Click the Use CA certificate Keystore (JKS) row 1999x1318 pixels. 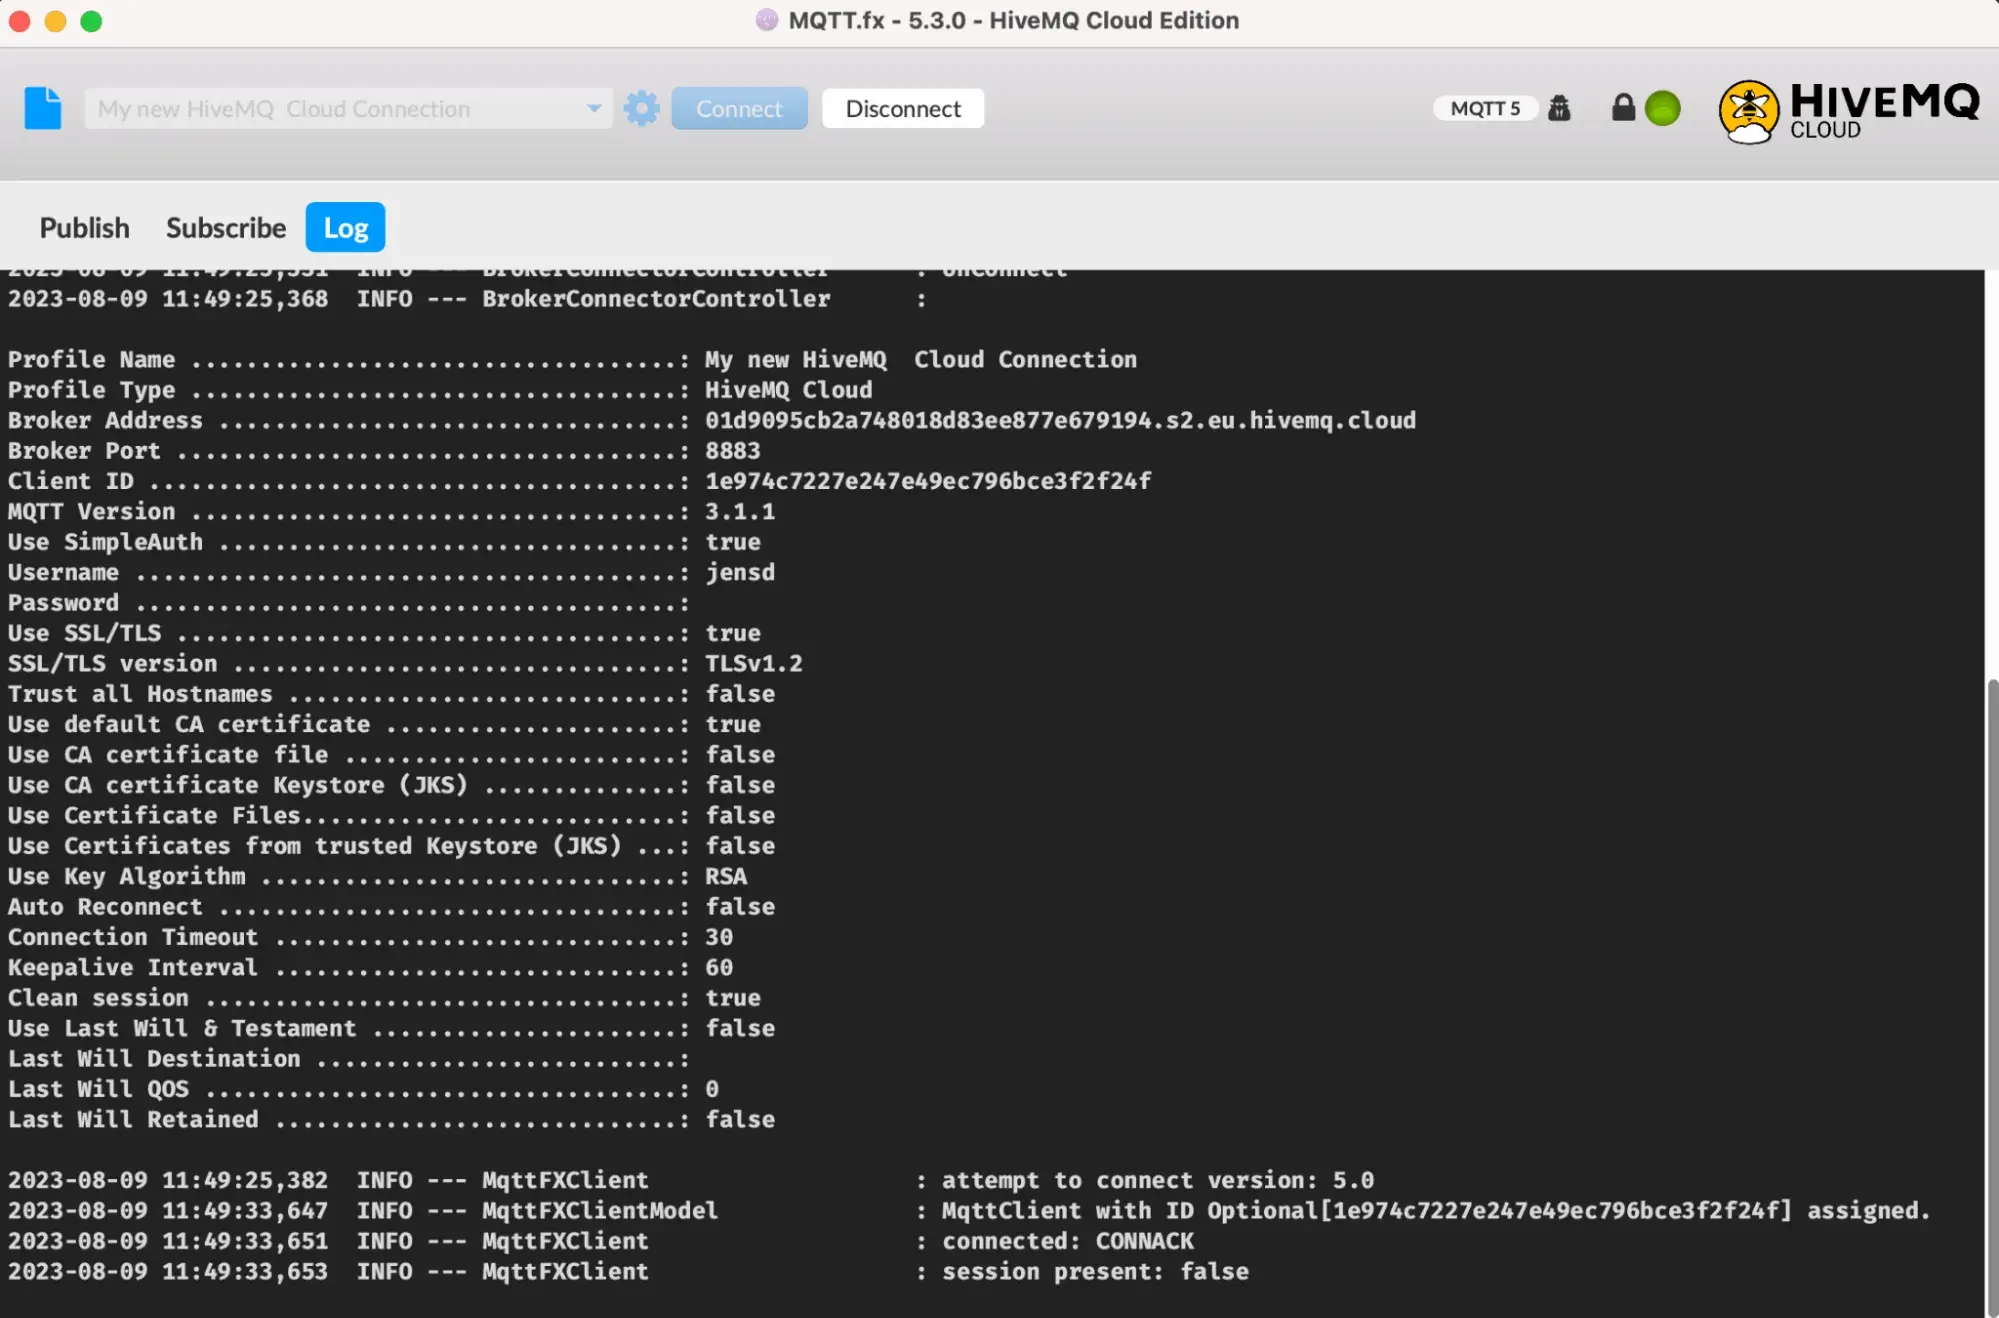[391, 785]
